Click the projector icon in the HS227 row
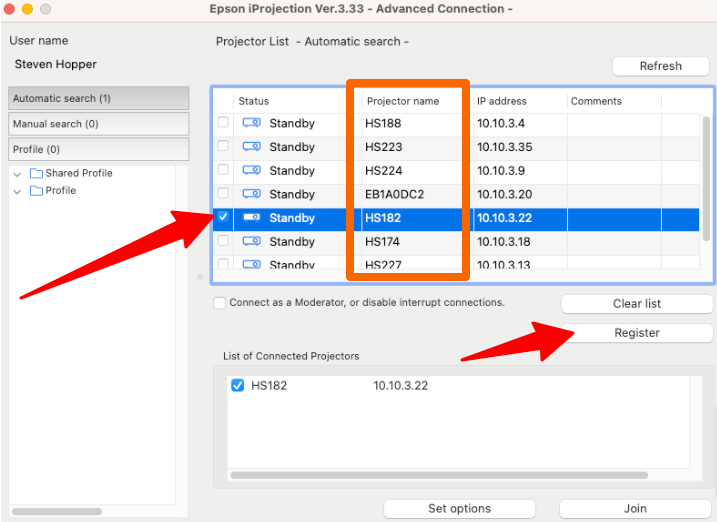Screen dimensions: 717x522 coord(251,264)
